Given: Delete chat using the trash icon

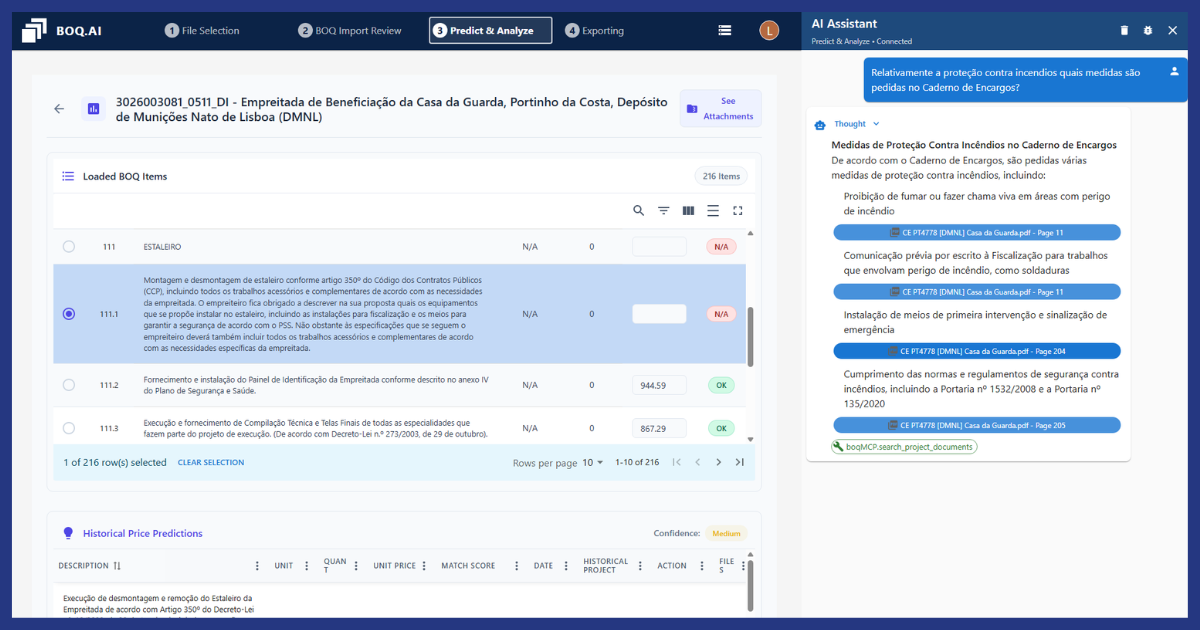Looking at the screenshot, I should click(1124, 31).
